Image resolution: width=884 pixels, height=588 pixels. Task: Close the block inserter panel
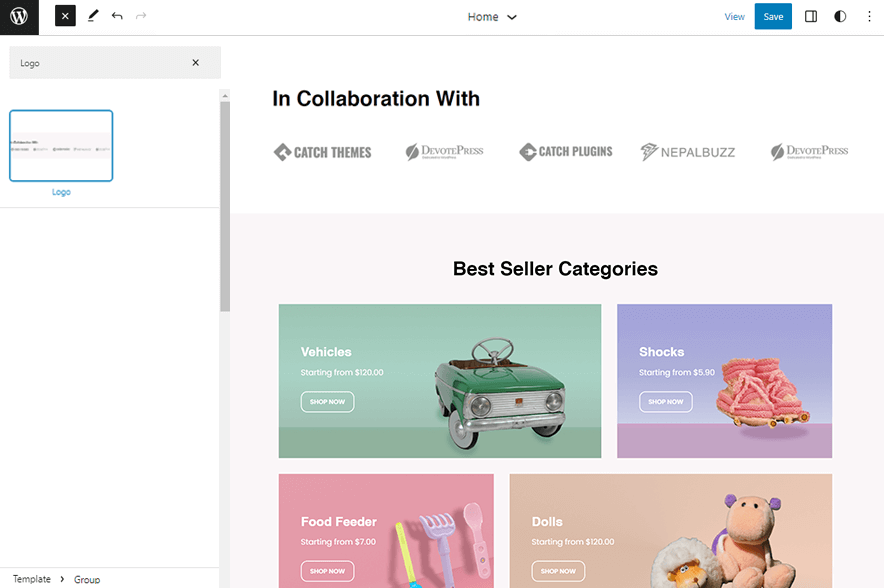pos(65,16)
